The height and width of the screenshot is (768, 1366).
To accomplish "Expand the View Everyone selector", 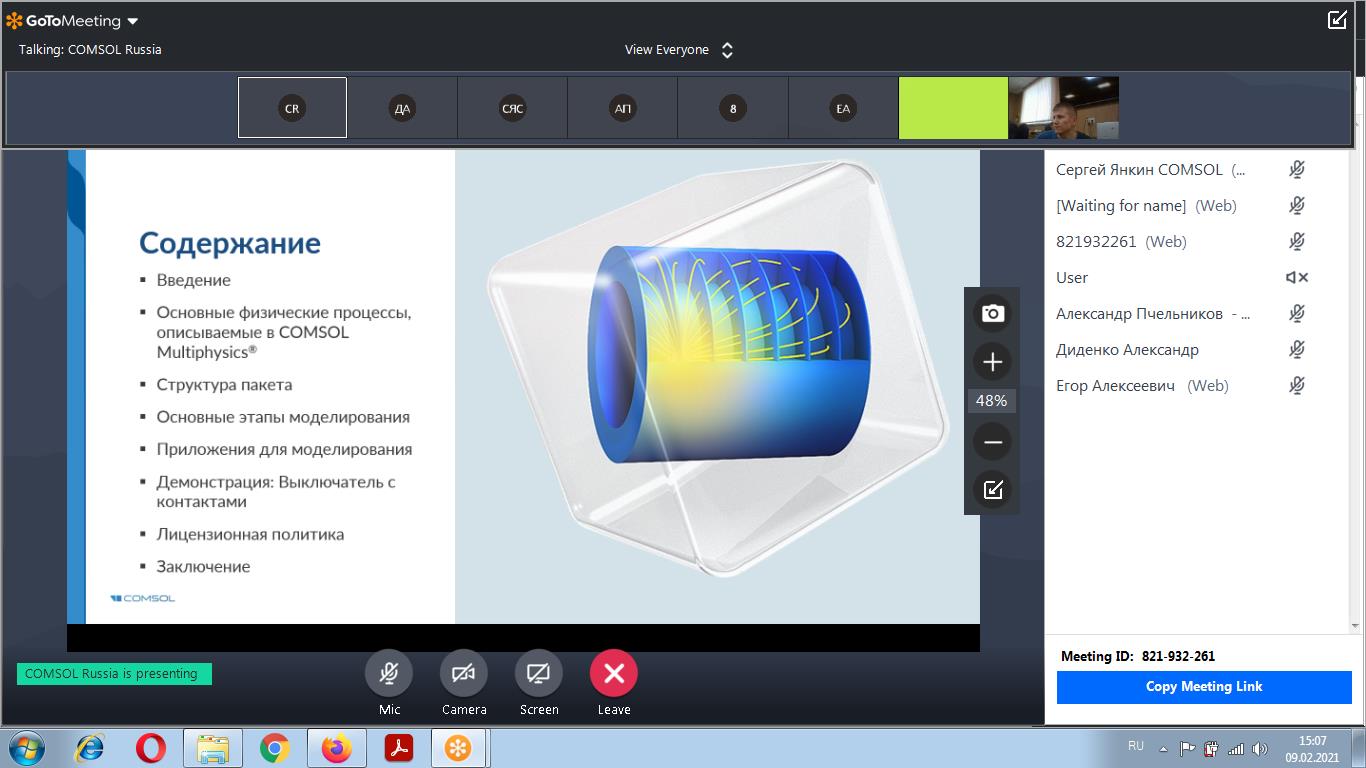I will click(x=680, y=50).
